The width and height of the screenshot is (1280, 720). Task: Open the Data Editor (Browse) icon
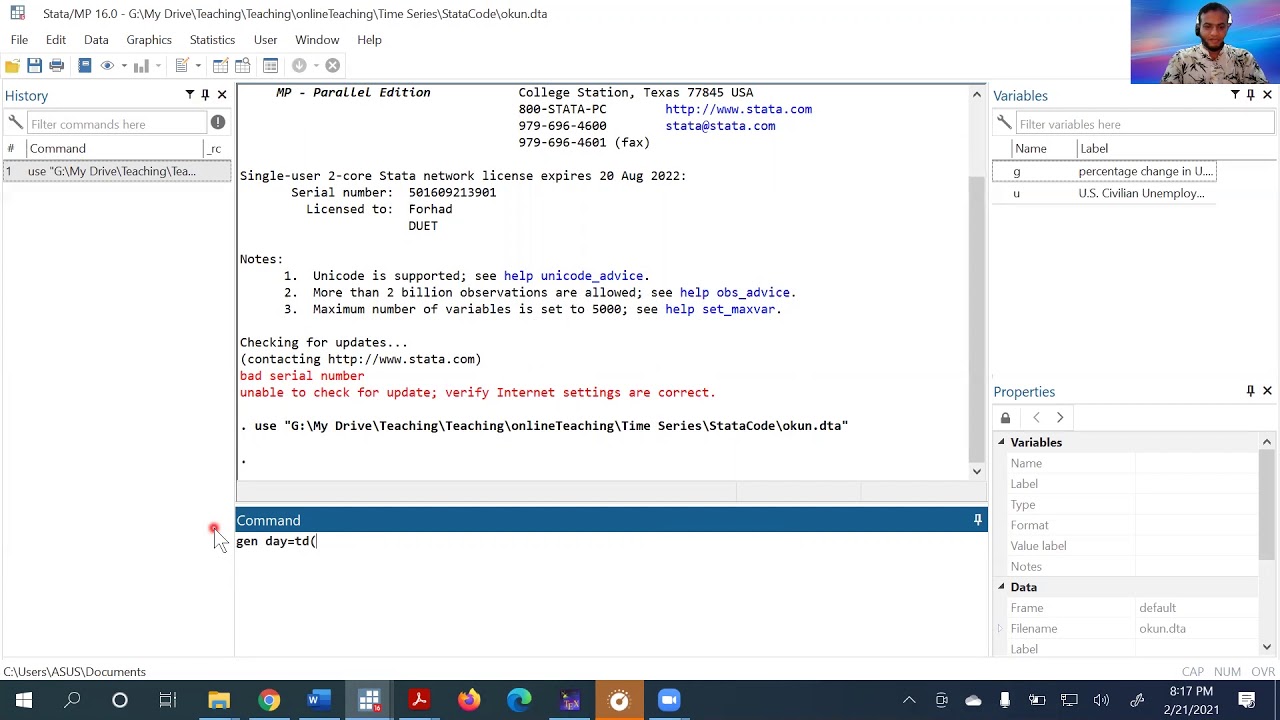point(244,66)
